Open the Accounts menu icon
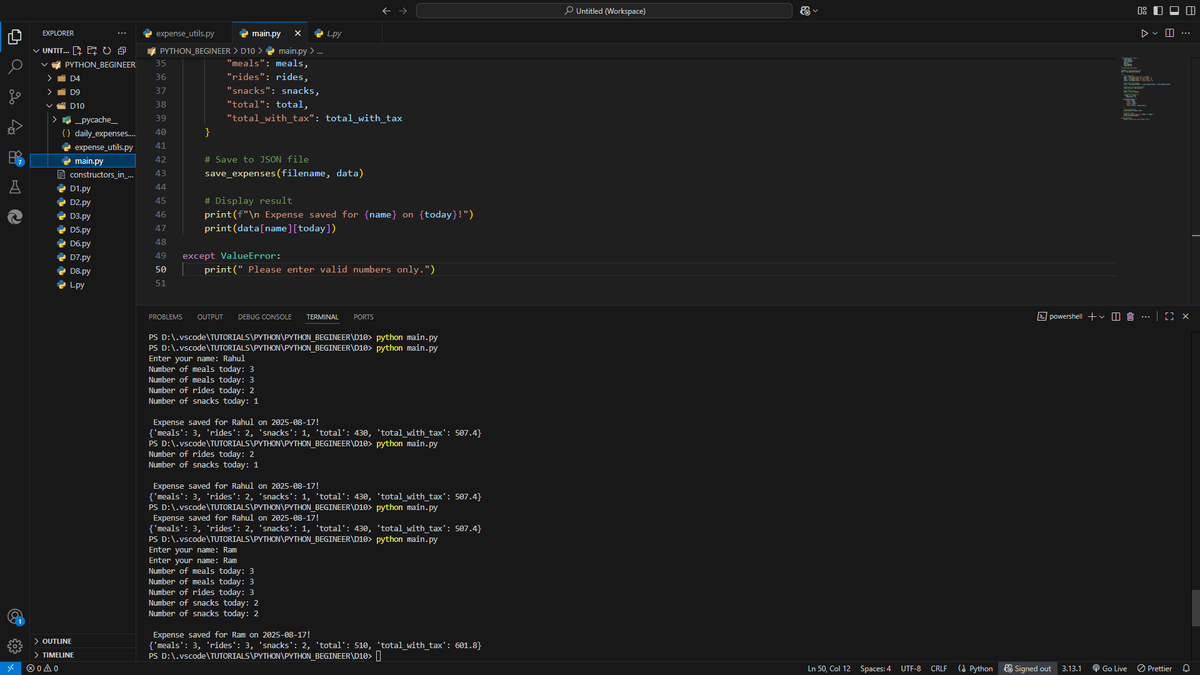Viewport: 1200px width, 675px height. 15,617
